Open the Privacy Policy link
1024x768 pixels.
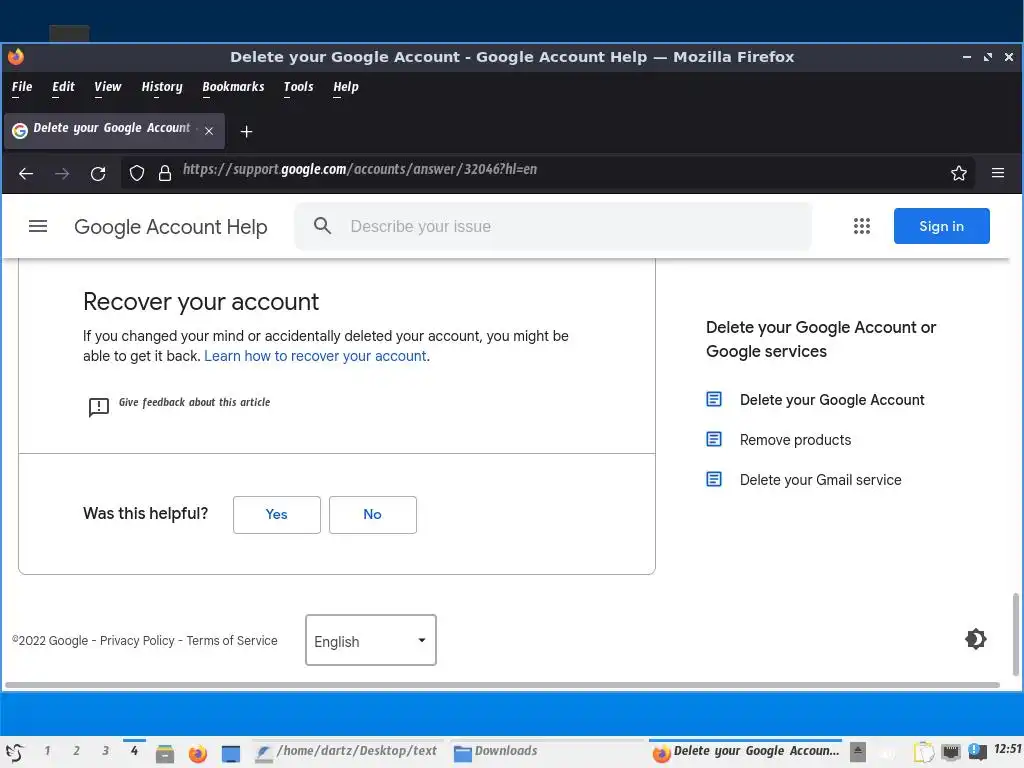[137, 641]
